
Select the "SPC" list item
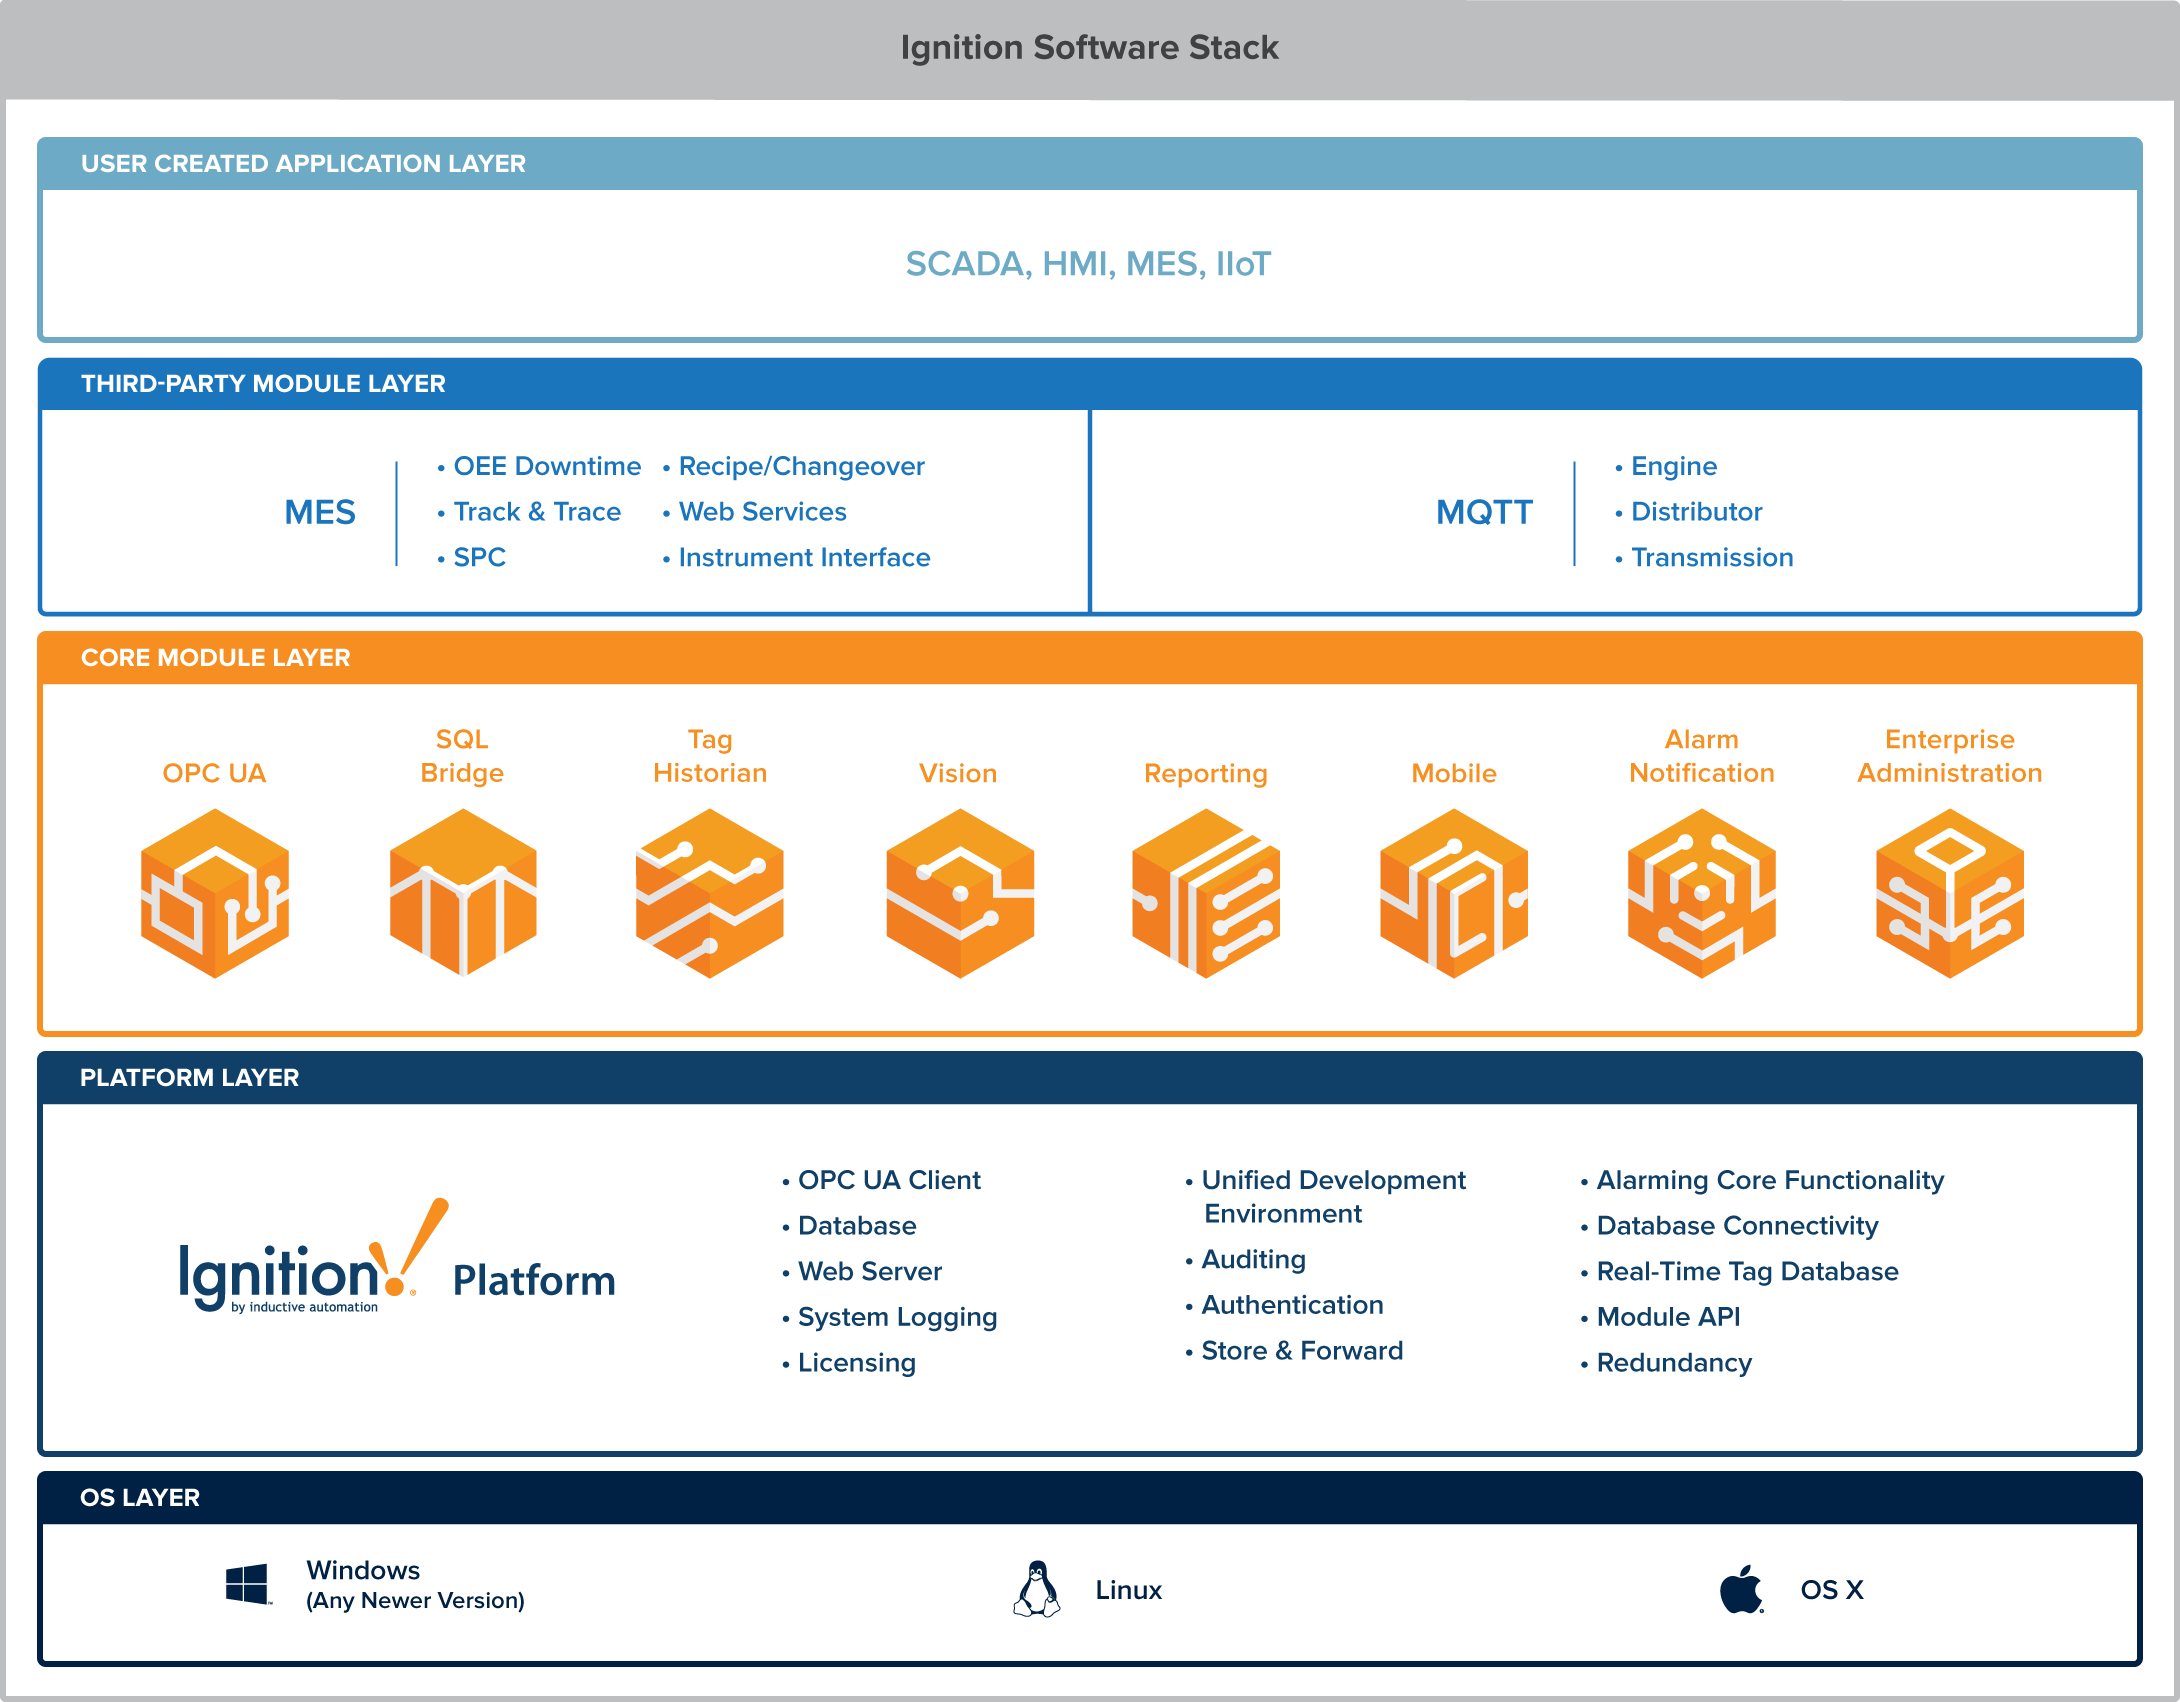480,557
